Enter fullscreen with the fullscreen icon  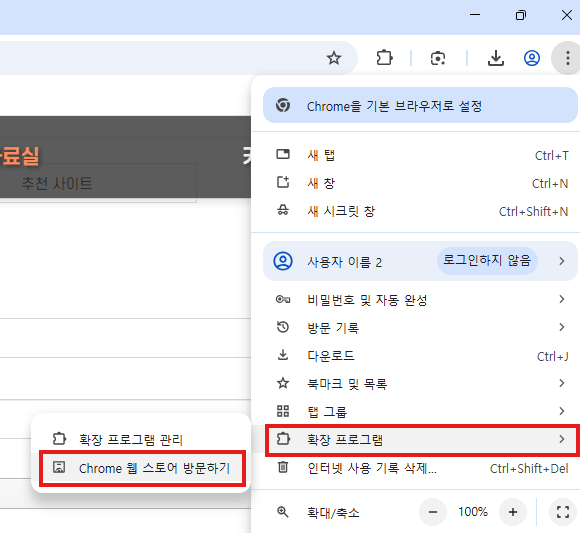pyautogui.click(x=563, y=512)
